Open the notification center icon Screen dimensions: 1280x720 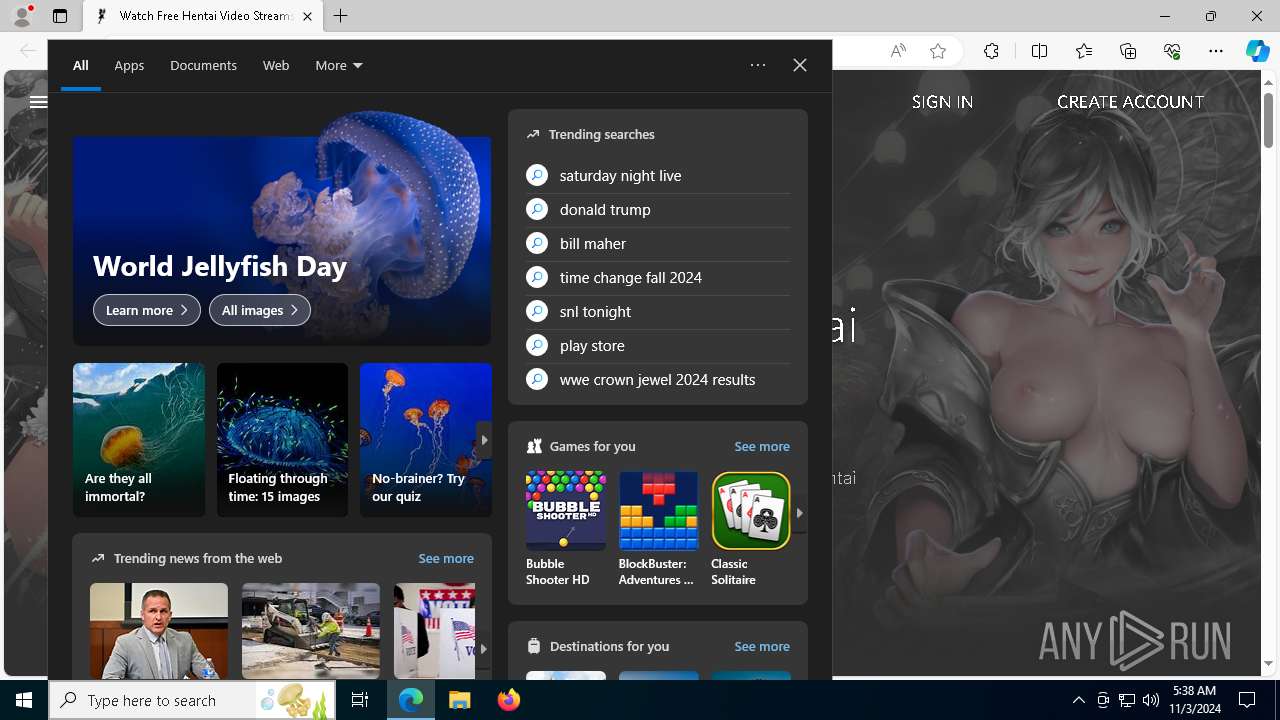(1248, 700)
